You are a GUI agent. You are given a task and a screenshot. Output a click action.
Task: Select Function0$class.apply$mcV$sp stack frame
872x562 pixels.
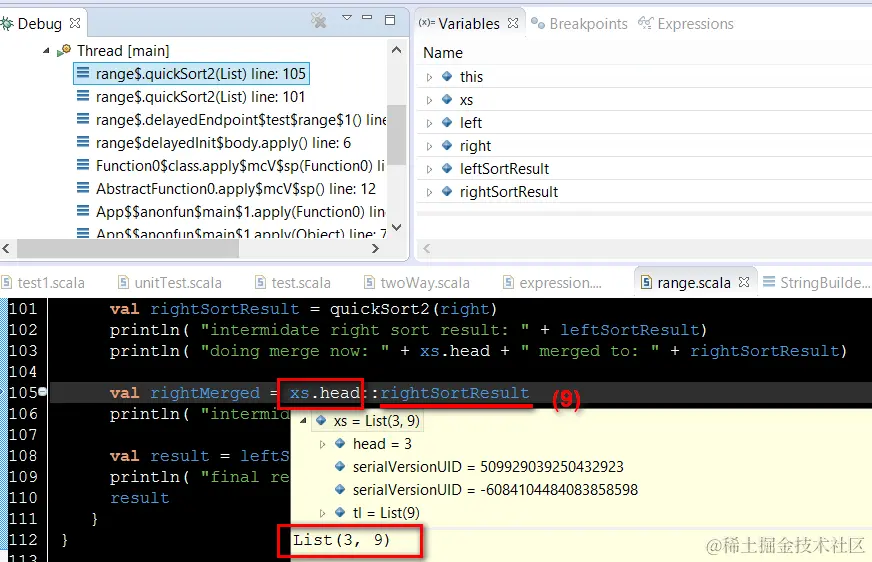click(x=231, y=166)
